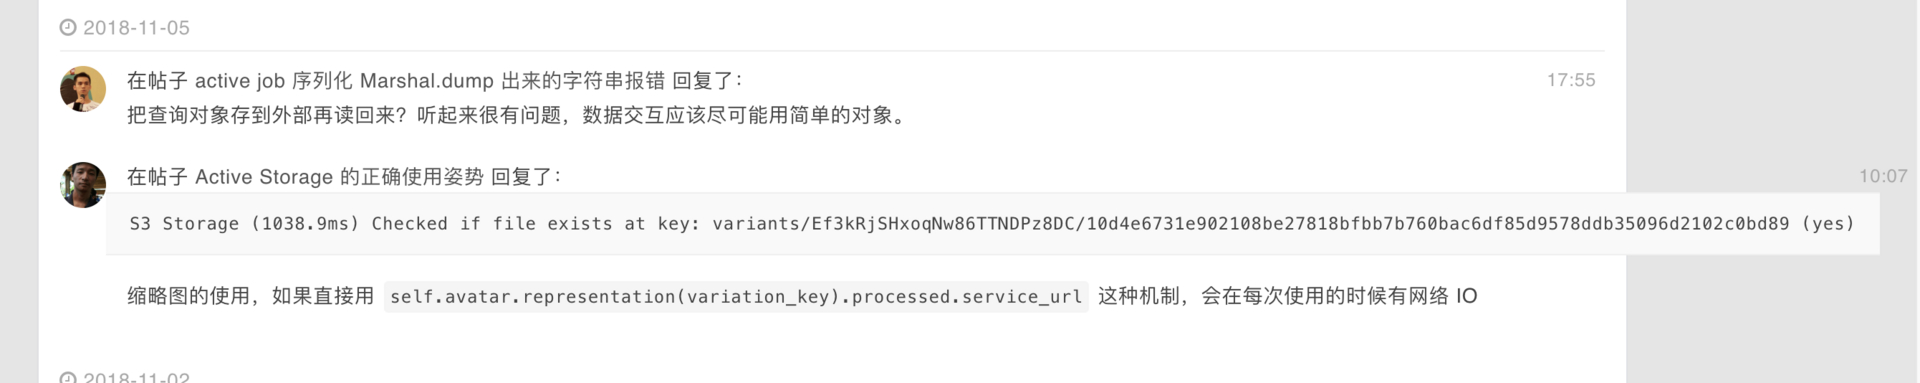Click the 17:55 reply timestamp
The width and height of the screenshot is (1920, 383).
pos(1571,80)
